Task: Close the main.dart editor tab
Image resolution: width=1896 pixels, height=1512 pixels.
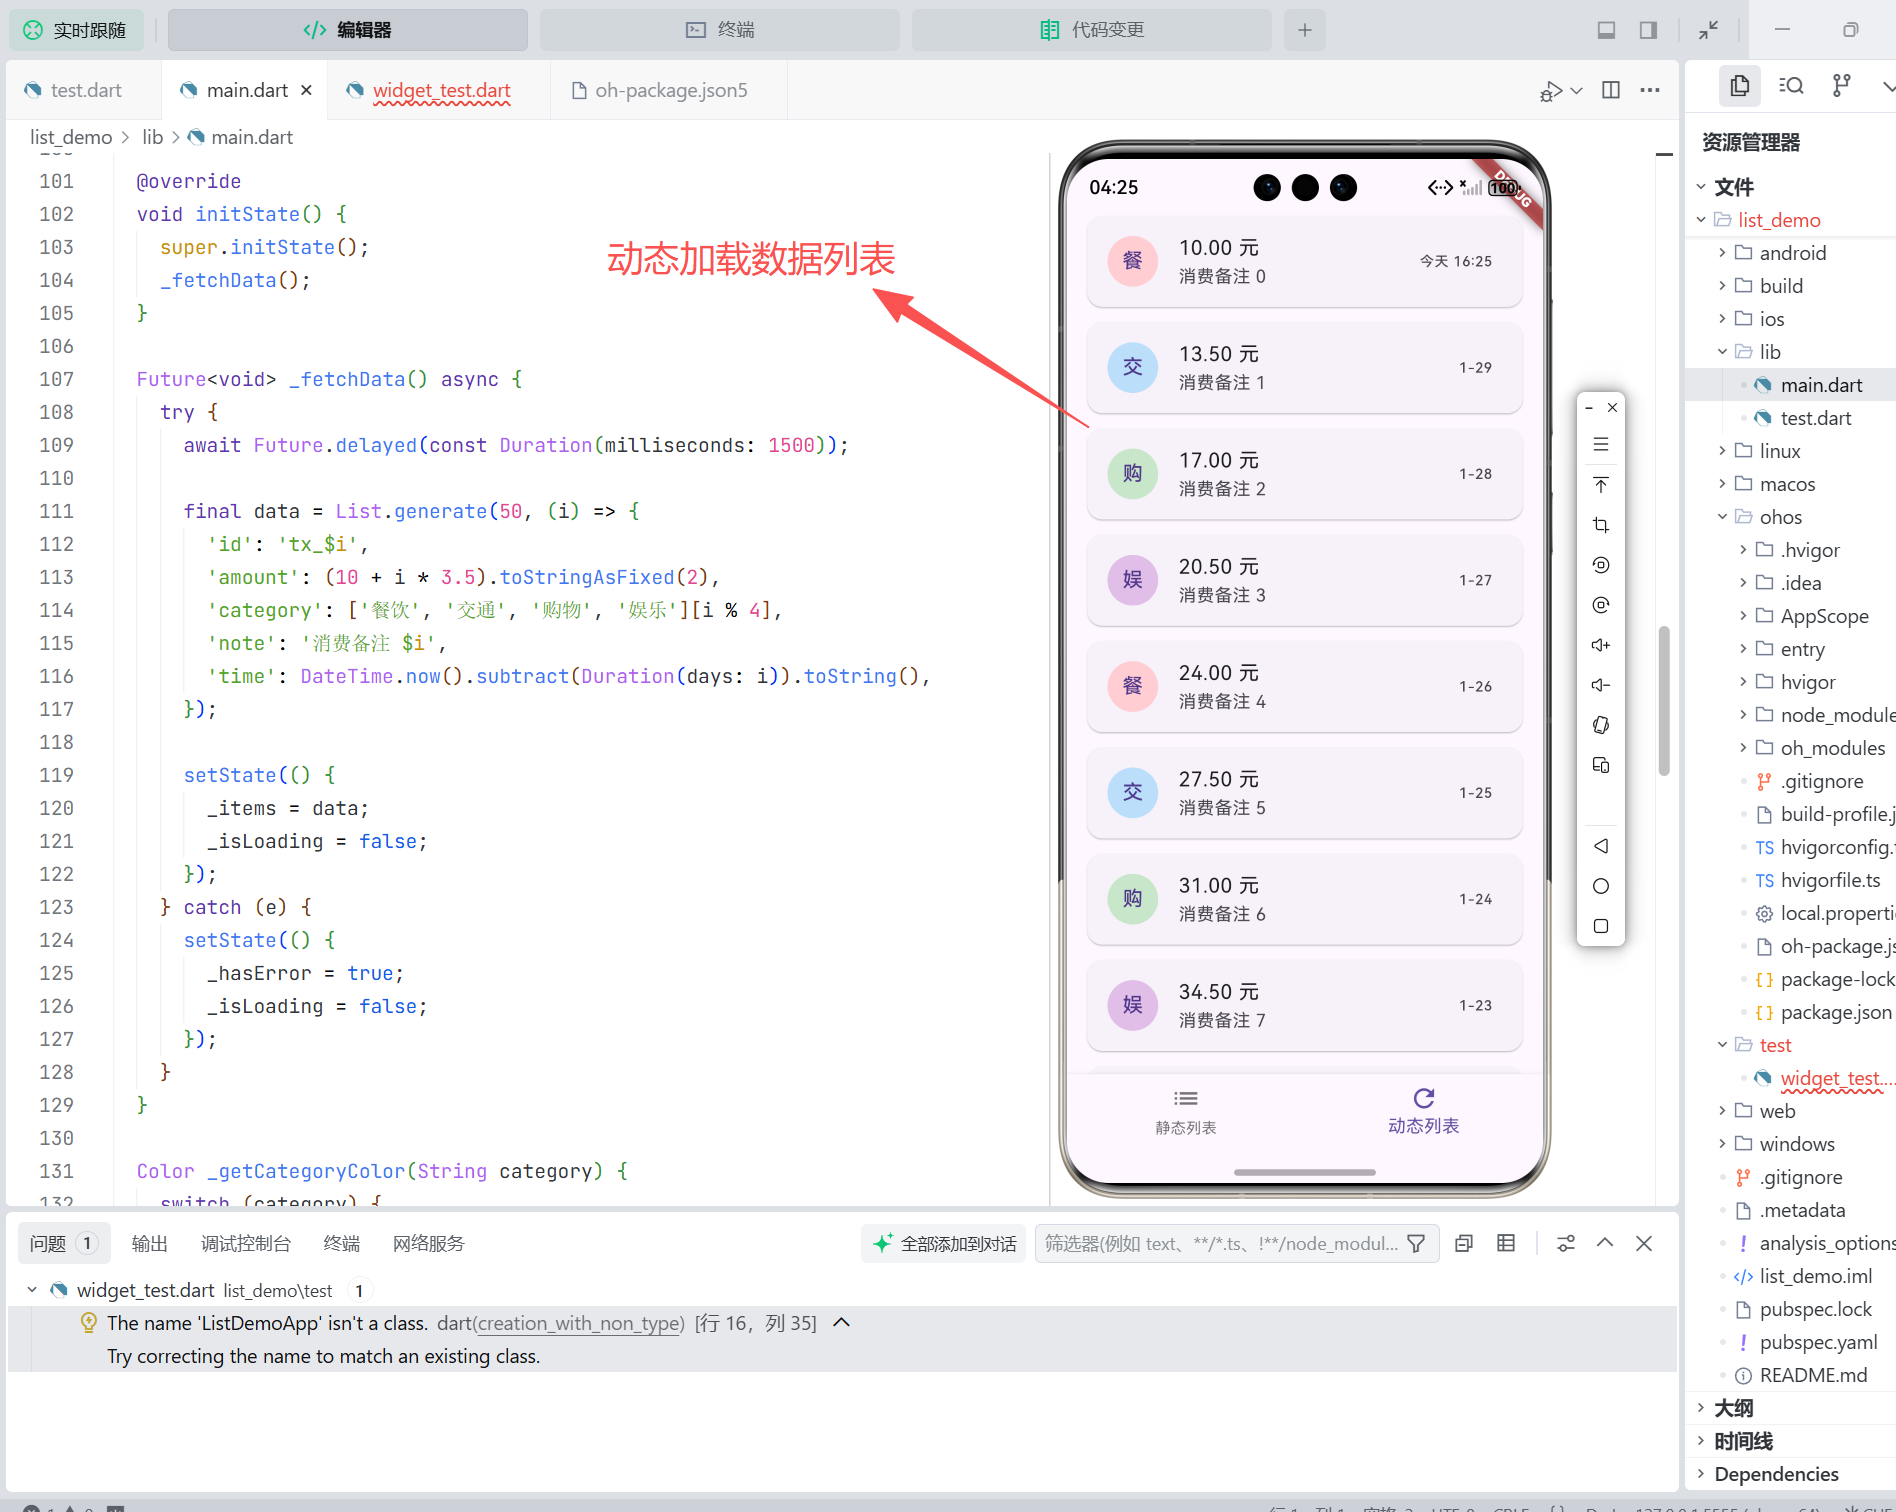Action: [307, 90]
